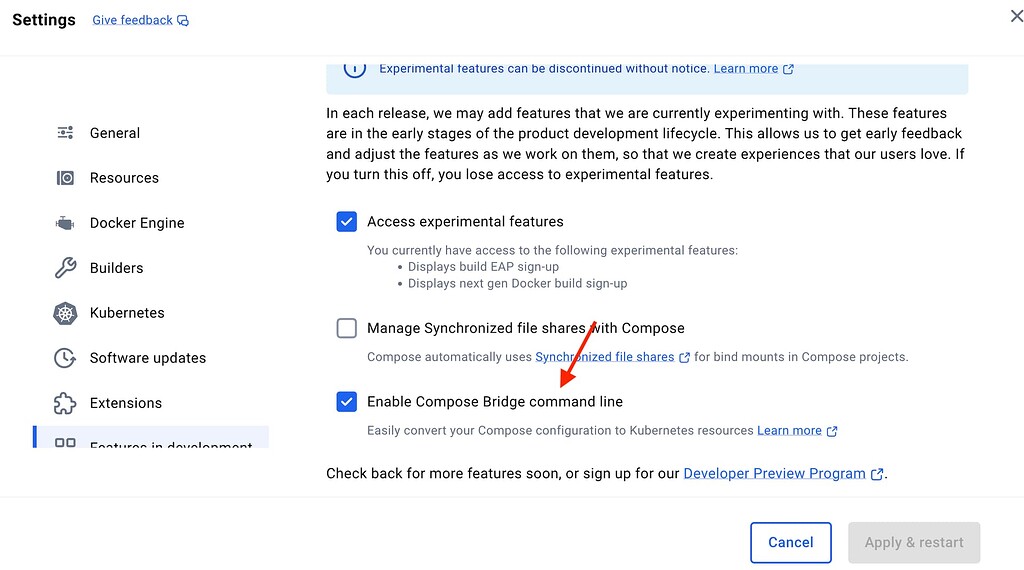The image size is (1024, 570).
Task: Go to Docker Engine settings
Action: coord(137,223)
